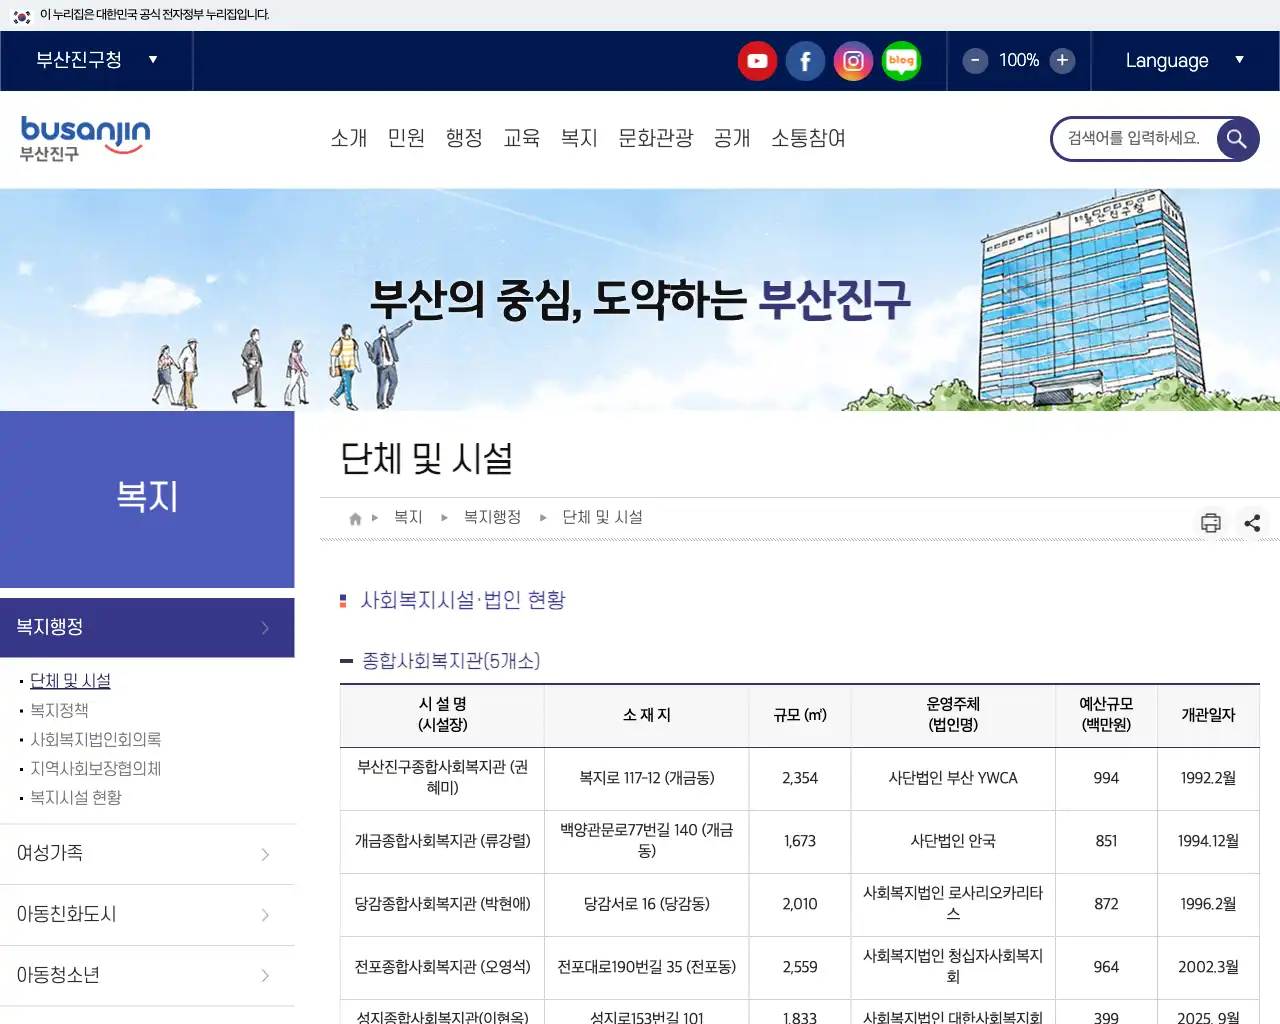Open the Naver blog icon
This screenshot has width=1280, height=1024.
point(901,61)
